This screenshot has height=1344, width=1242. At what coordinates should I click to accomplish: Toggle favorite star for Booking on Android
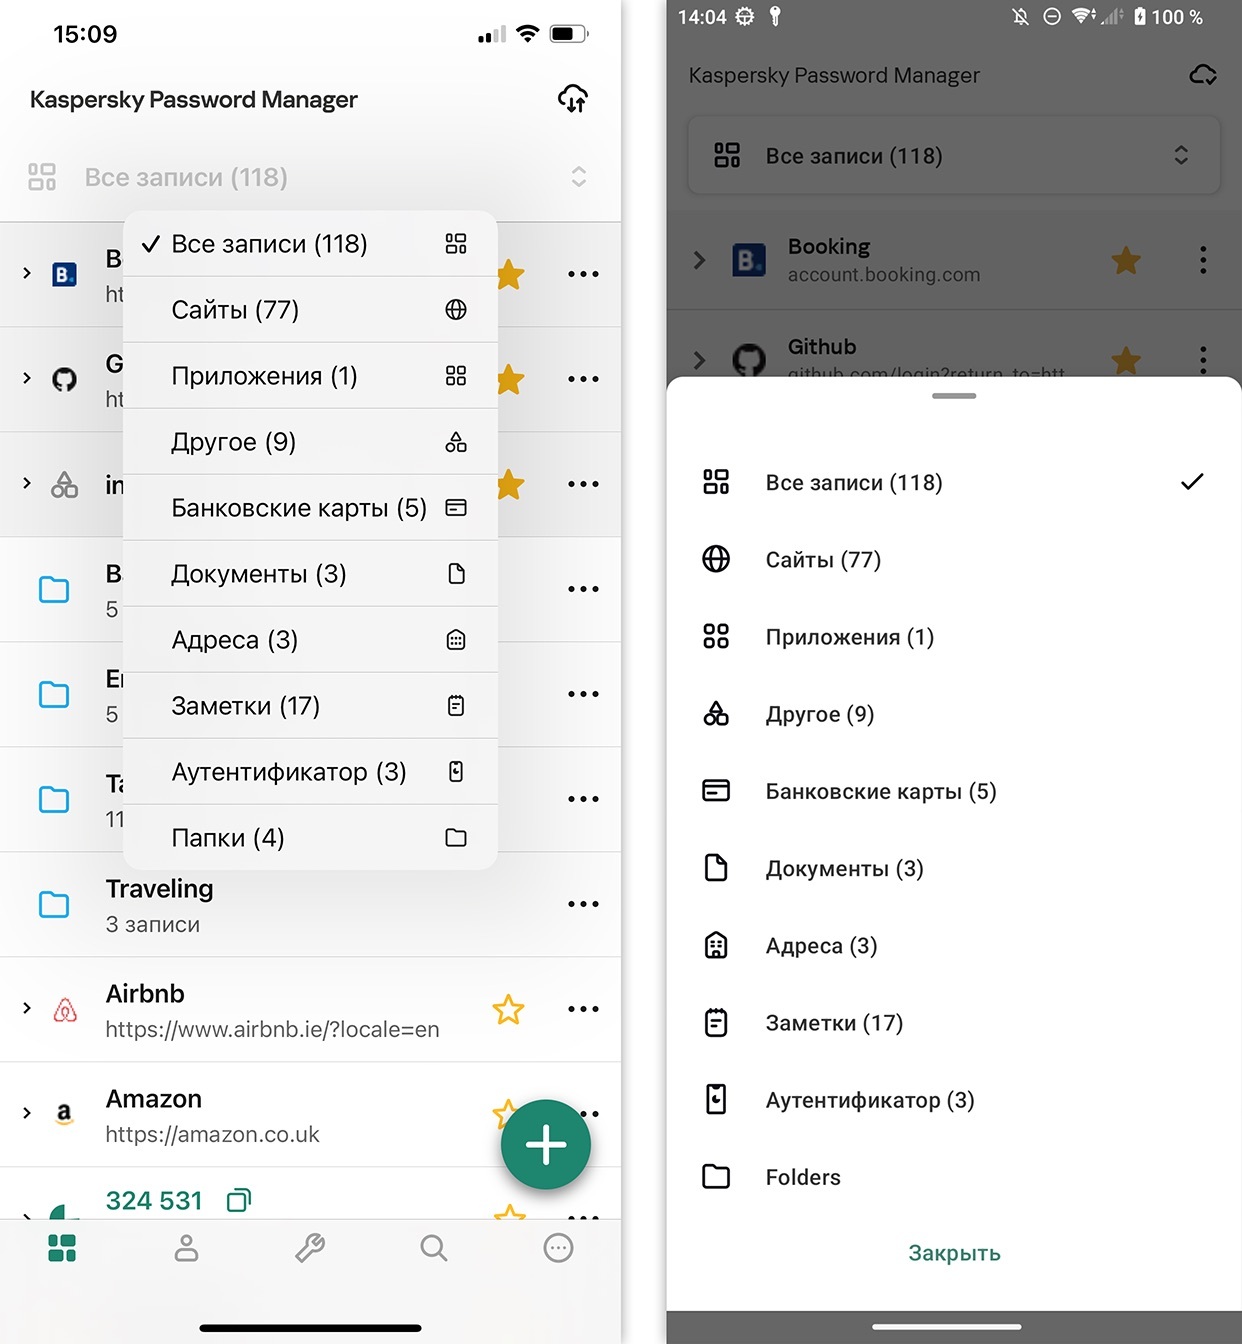pyautogui.click(x=1126, y=260)
